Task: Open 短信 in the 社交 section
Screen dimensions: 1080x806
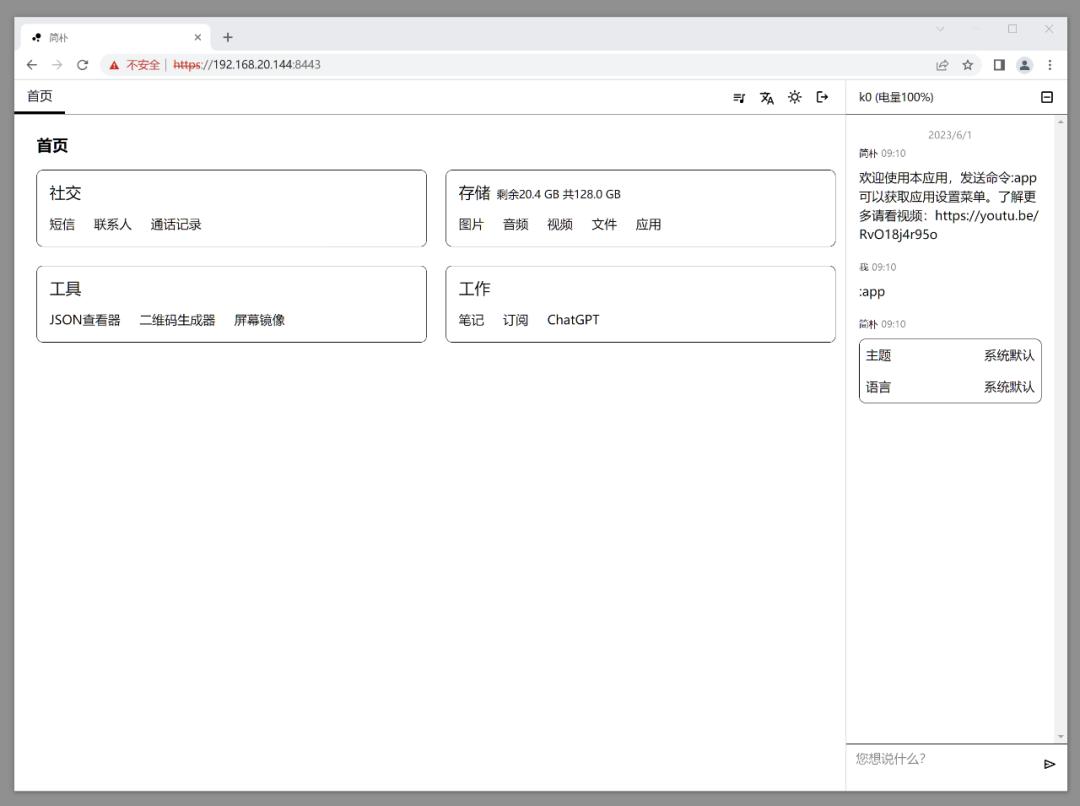Action: click(x=62, y=224)
